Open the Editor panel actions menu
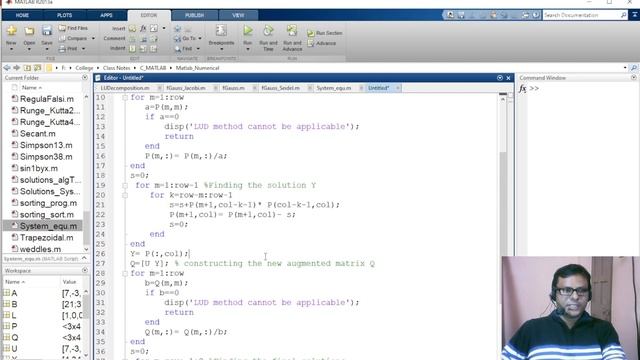The width and height of the screenshot is (640, 360). [x=500, y=78]
